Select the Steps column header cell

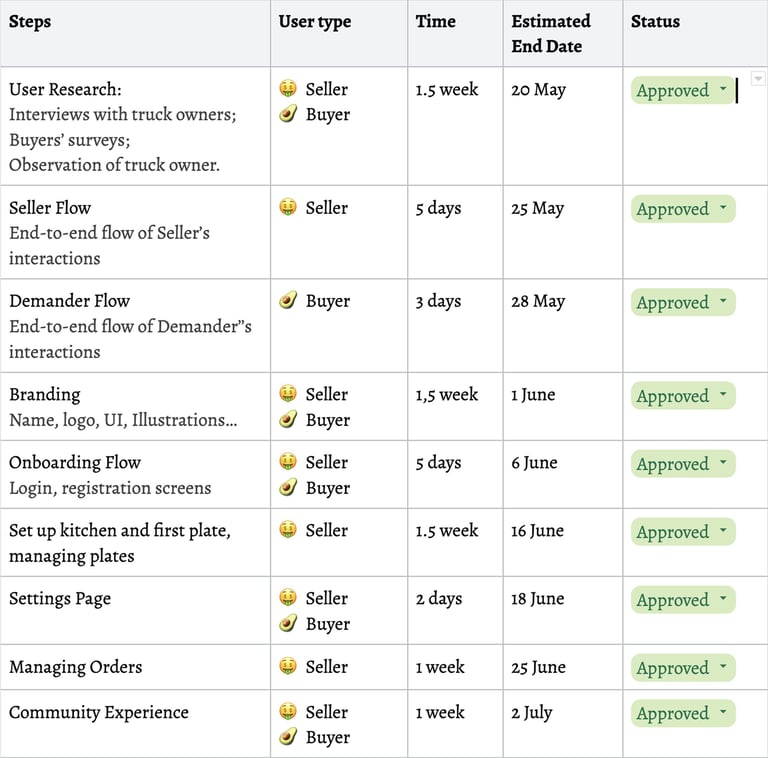point(135,33)
